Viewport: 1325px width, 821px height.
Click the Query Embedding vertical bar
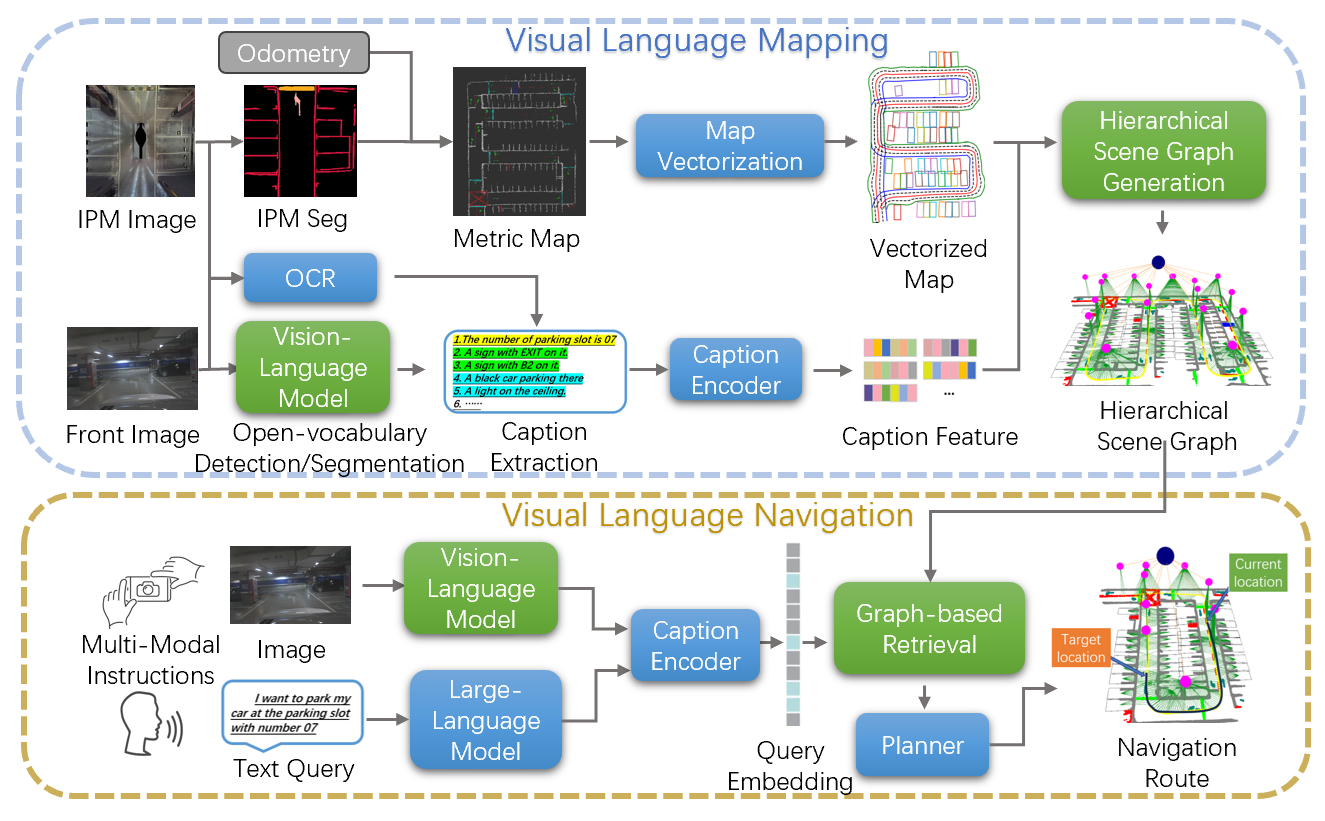[x=793, y=635]
